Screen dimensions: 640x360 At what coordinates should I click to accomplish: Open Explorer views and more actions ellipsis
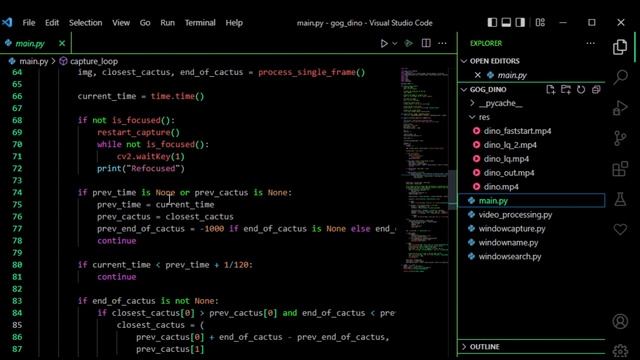[x=591, y=43]
